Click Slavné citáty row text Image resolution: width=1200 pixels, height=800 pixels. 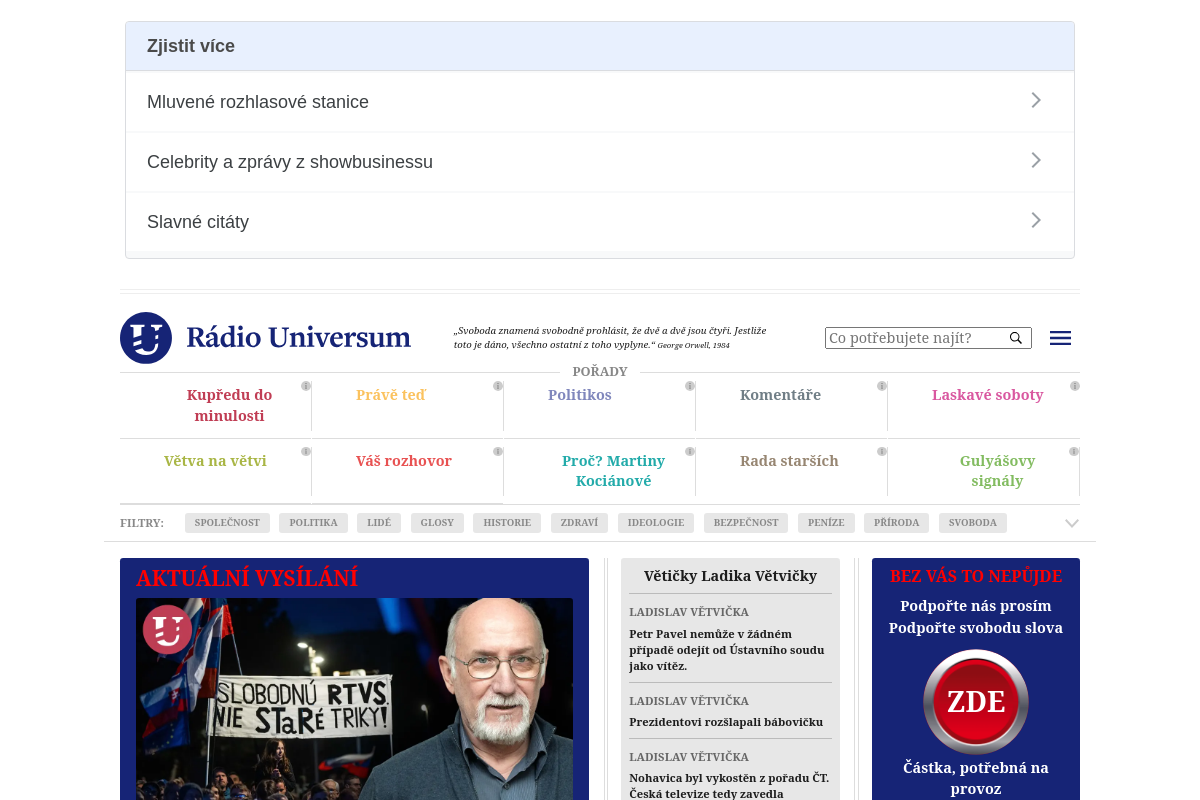pyautogui.click(x=198, y=222)
